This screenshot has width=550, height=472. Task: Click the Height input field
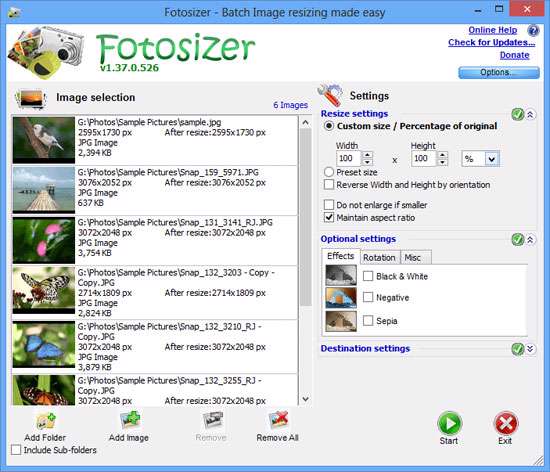[424, 159]
